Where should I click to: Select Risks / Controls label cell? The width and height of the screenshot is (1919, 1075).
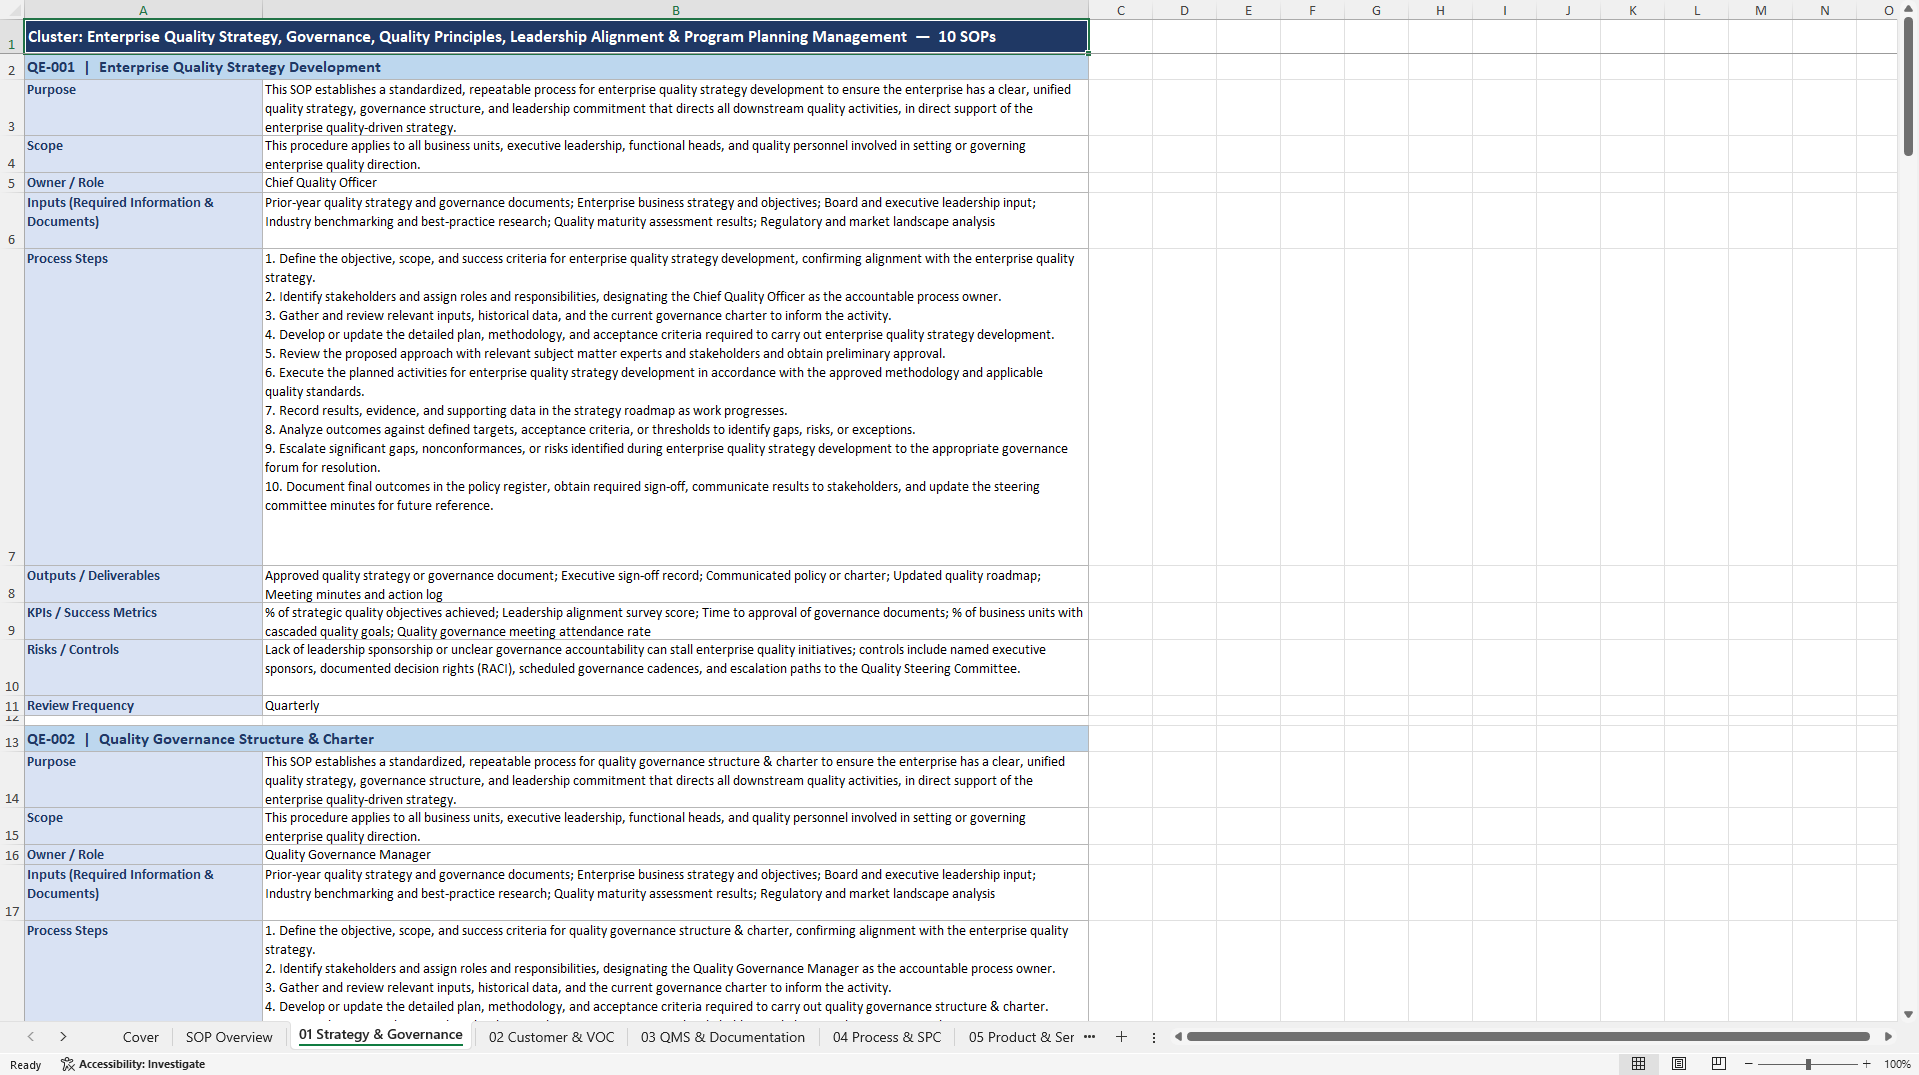tap(143, 668)
